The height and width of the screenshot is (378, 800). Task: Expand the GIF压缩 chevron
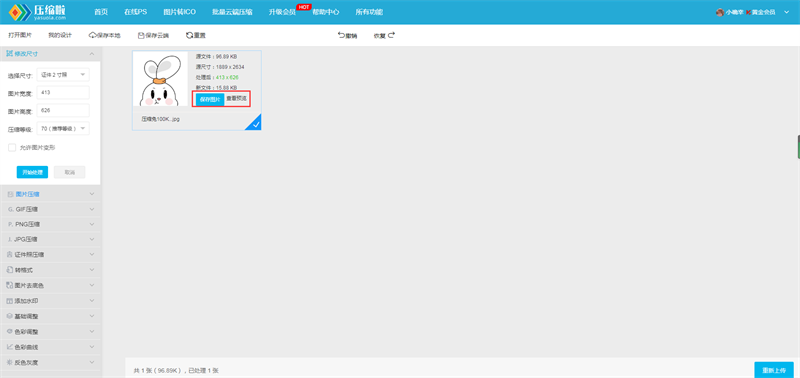(x=92, y=209)
